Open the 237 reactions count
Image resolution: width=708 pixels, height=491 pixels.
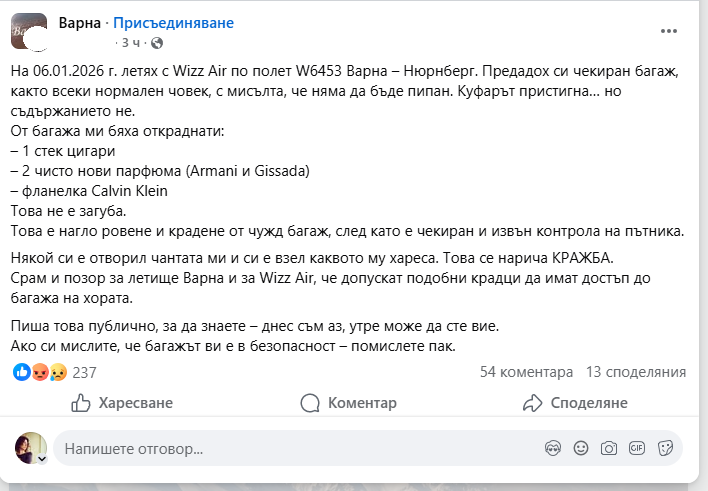[85, 372]
